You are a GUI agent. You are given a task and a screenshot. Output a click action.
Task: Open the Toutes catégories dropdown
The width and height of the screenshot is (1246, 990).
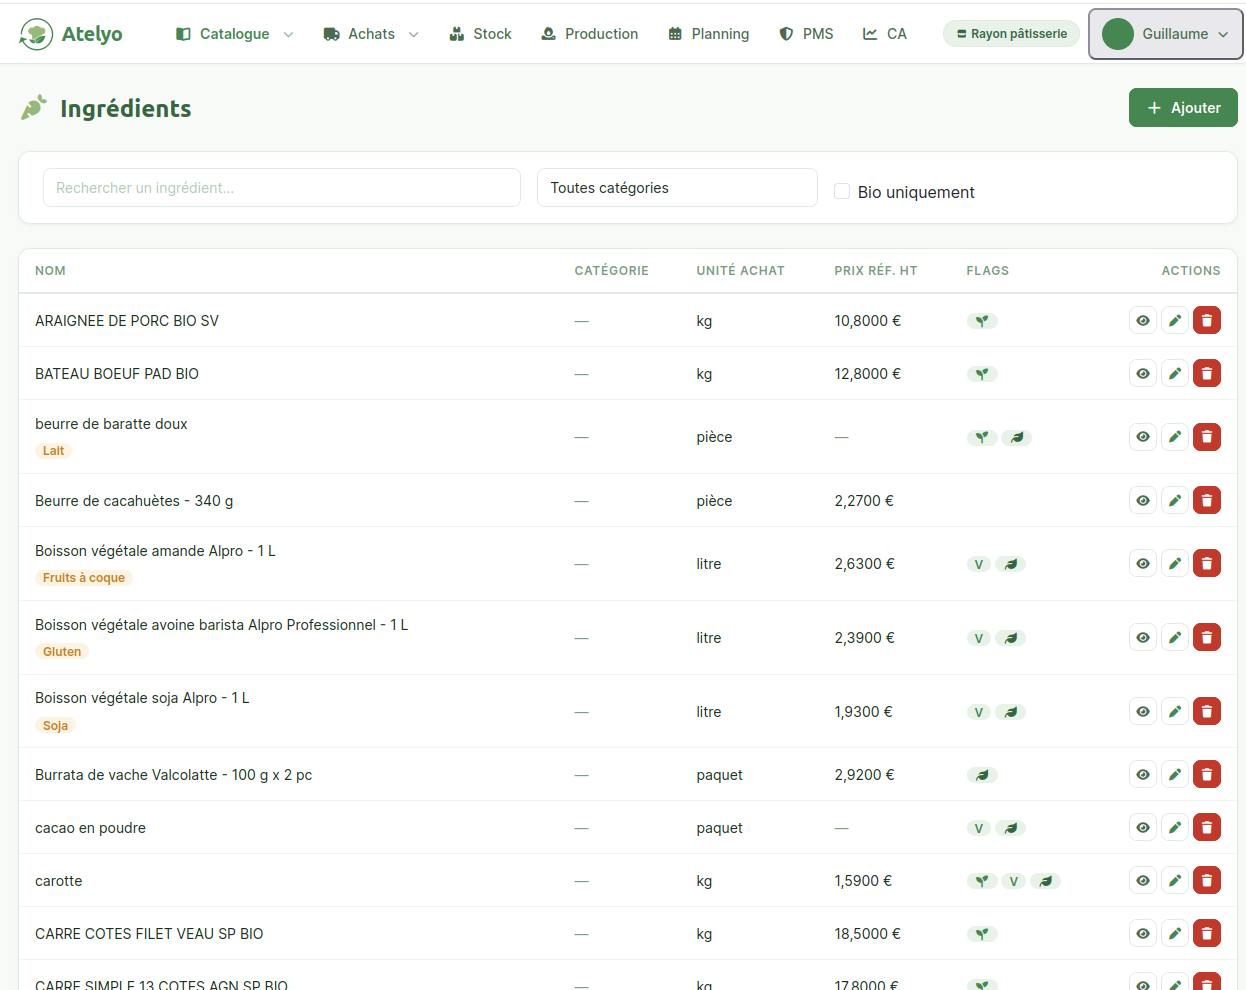tap(677, 188)
